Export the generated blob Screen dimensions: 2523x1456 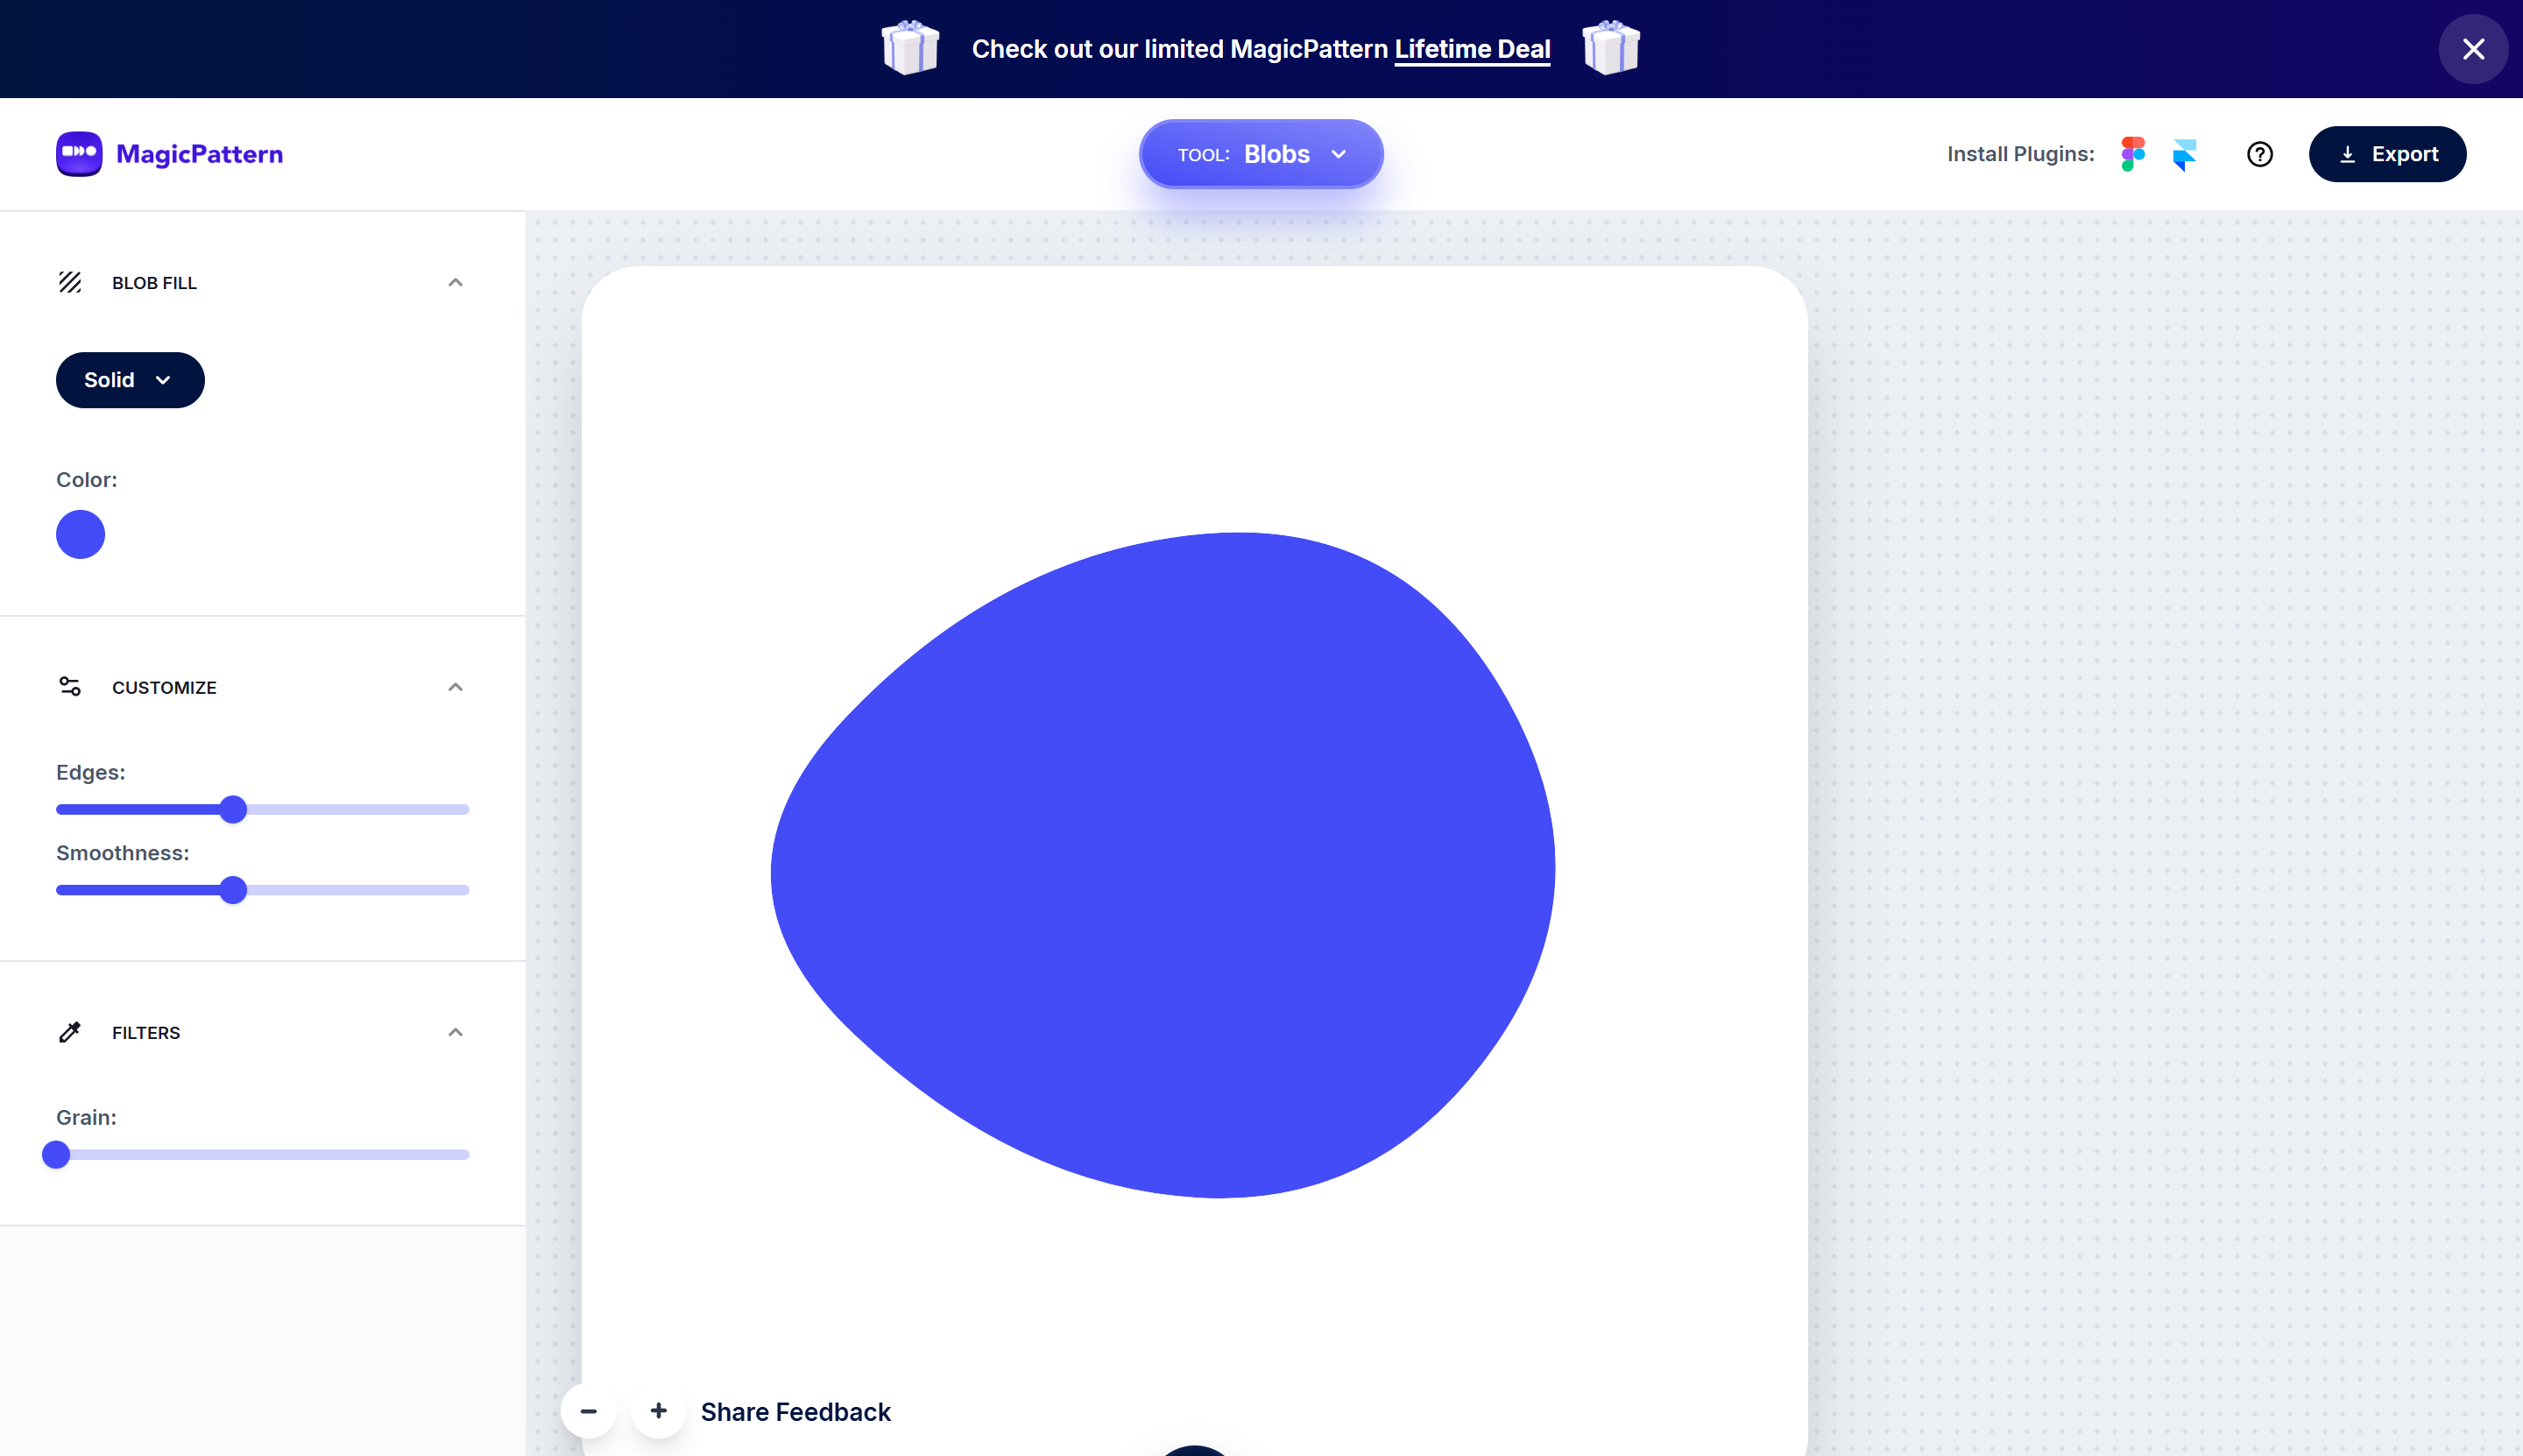2386,153
